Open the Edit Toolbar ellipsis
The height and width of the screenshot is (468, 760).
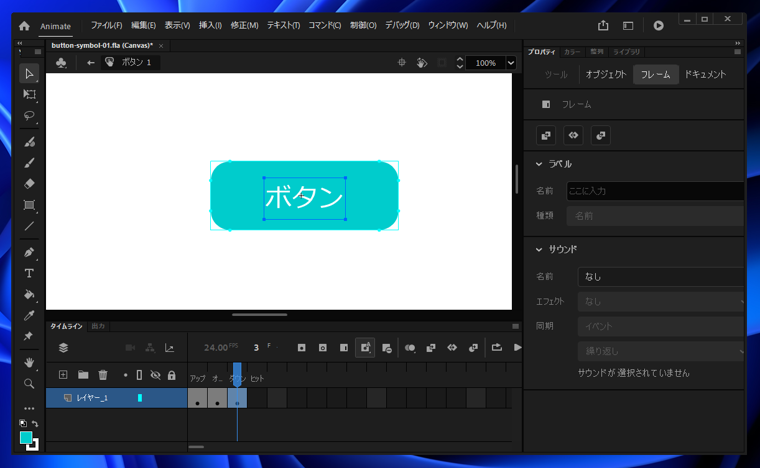(x=29, y=408)
